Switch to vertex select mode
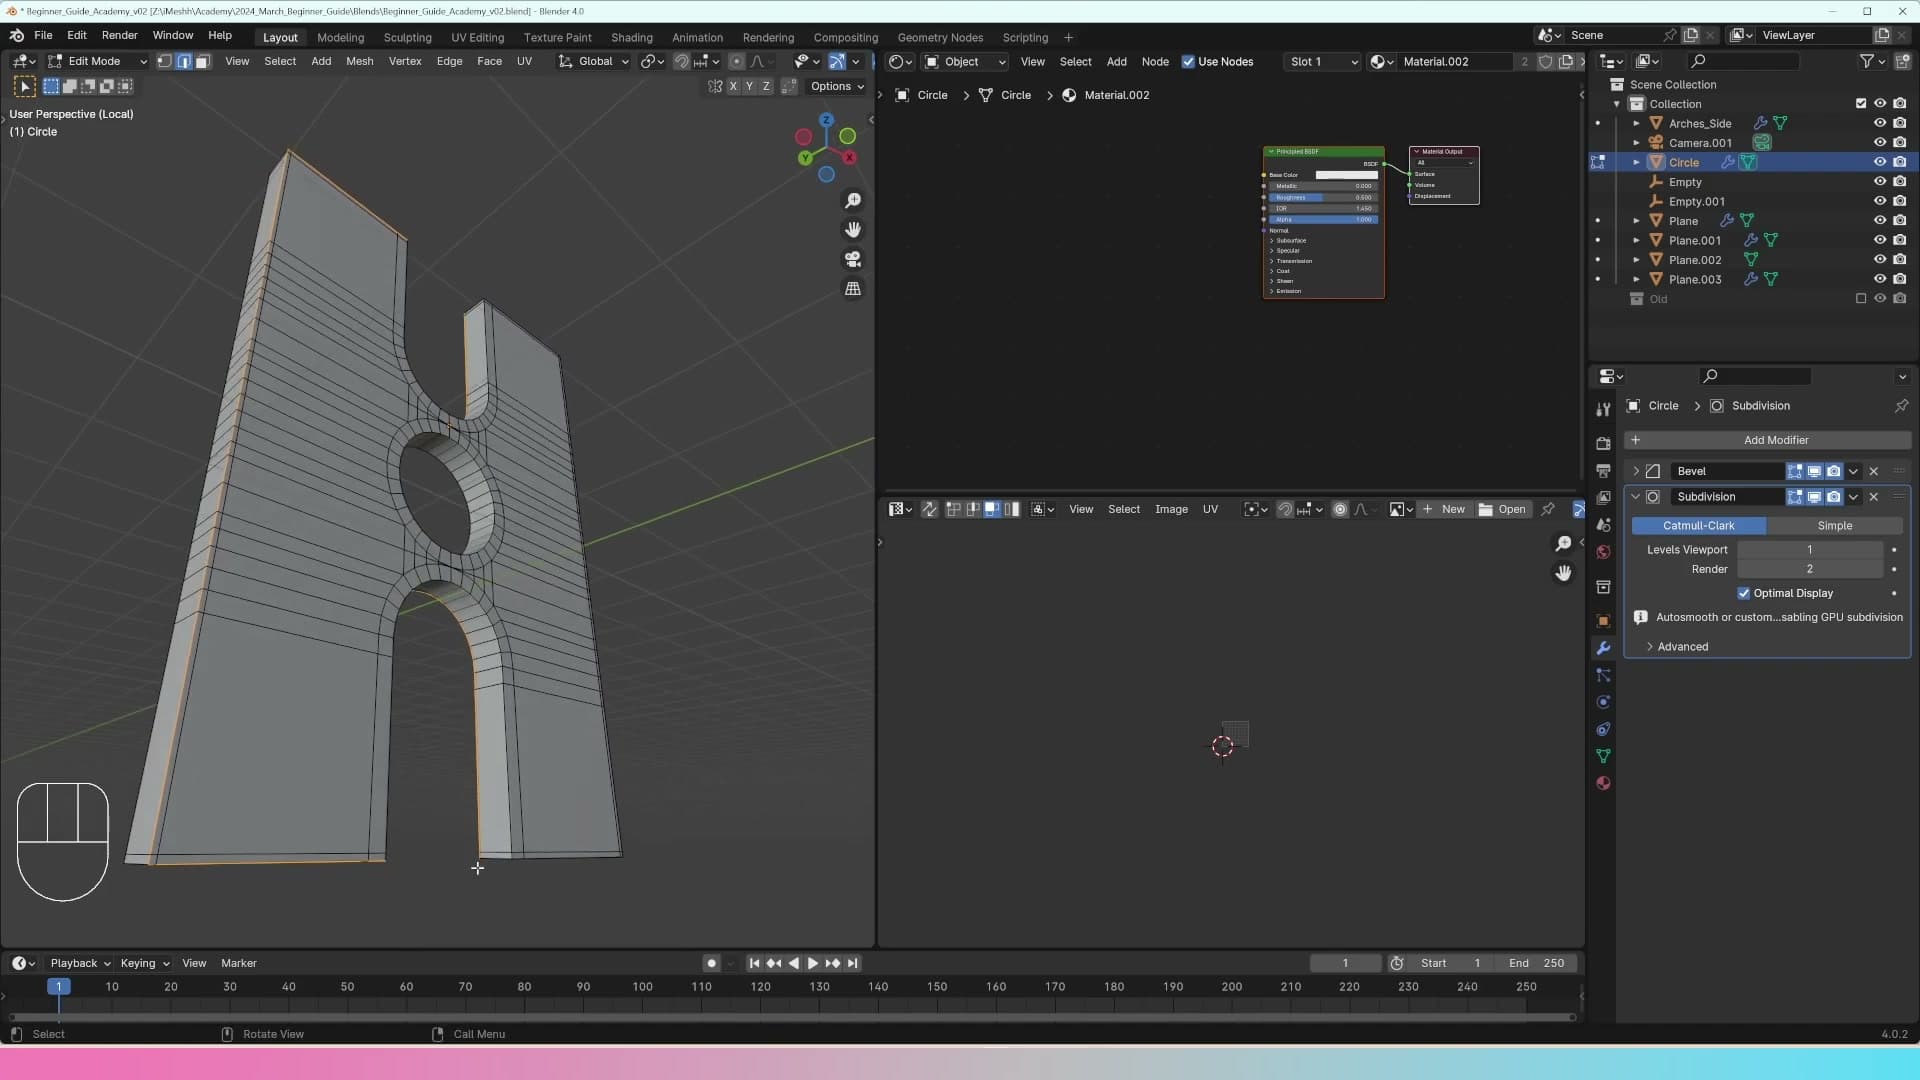This screenshot has width=1920, height=1080. click(x=165, y=62)
